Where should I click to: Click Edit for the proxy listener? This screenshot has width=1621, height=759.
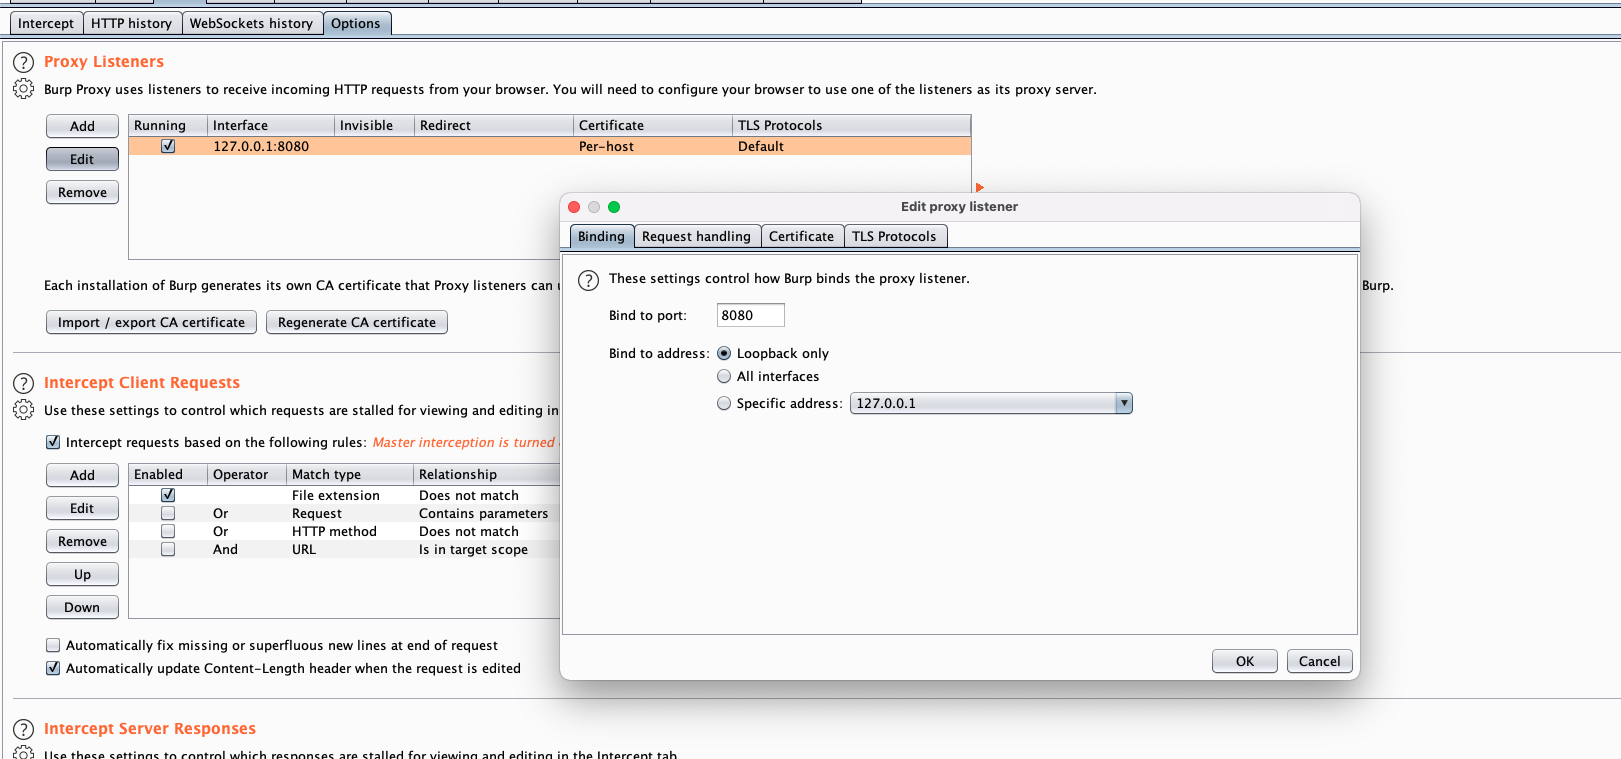pyautogui.click(x=82, y=159)
